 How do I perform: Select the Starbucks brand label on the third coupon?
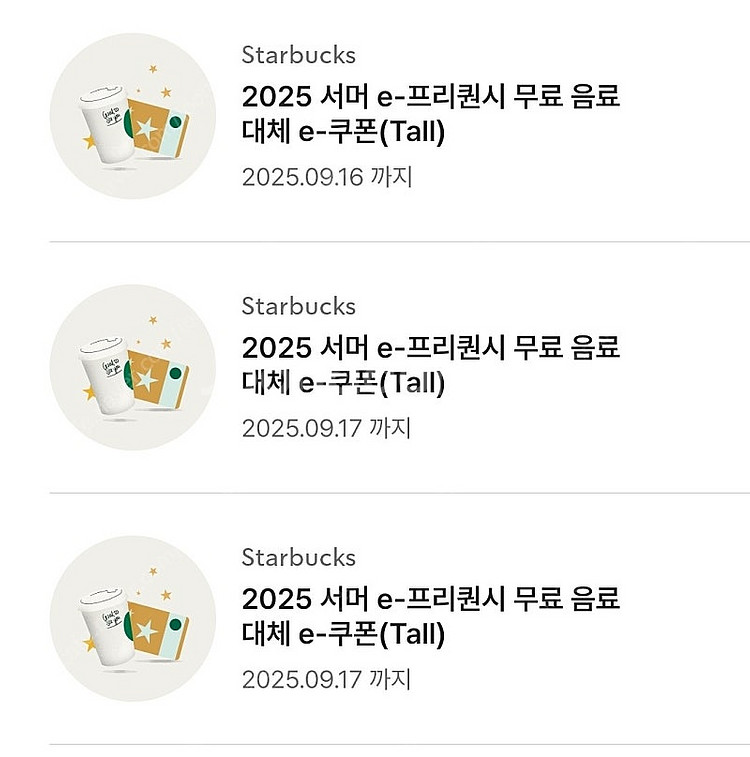pos(298,557)
